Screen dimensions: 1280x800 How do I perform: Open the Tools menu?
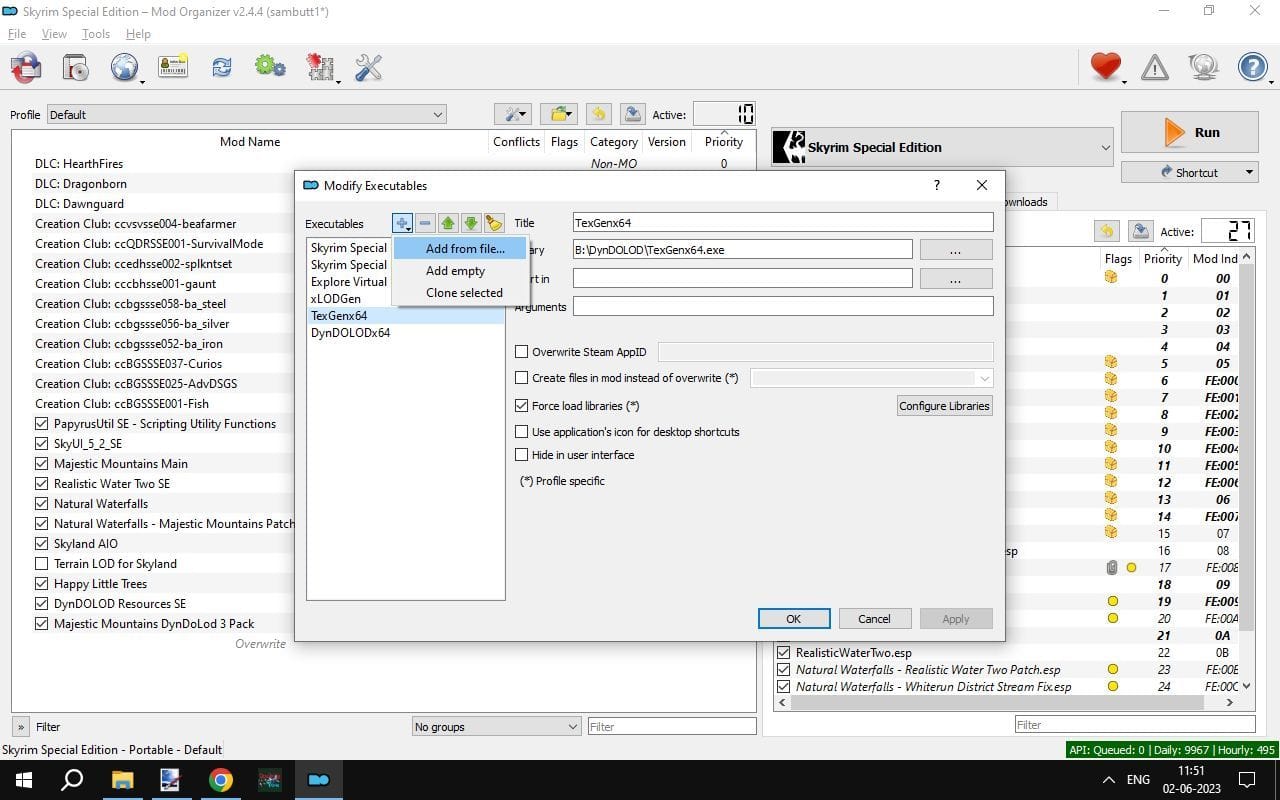click(95, 33)
